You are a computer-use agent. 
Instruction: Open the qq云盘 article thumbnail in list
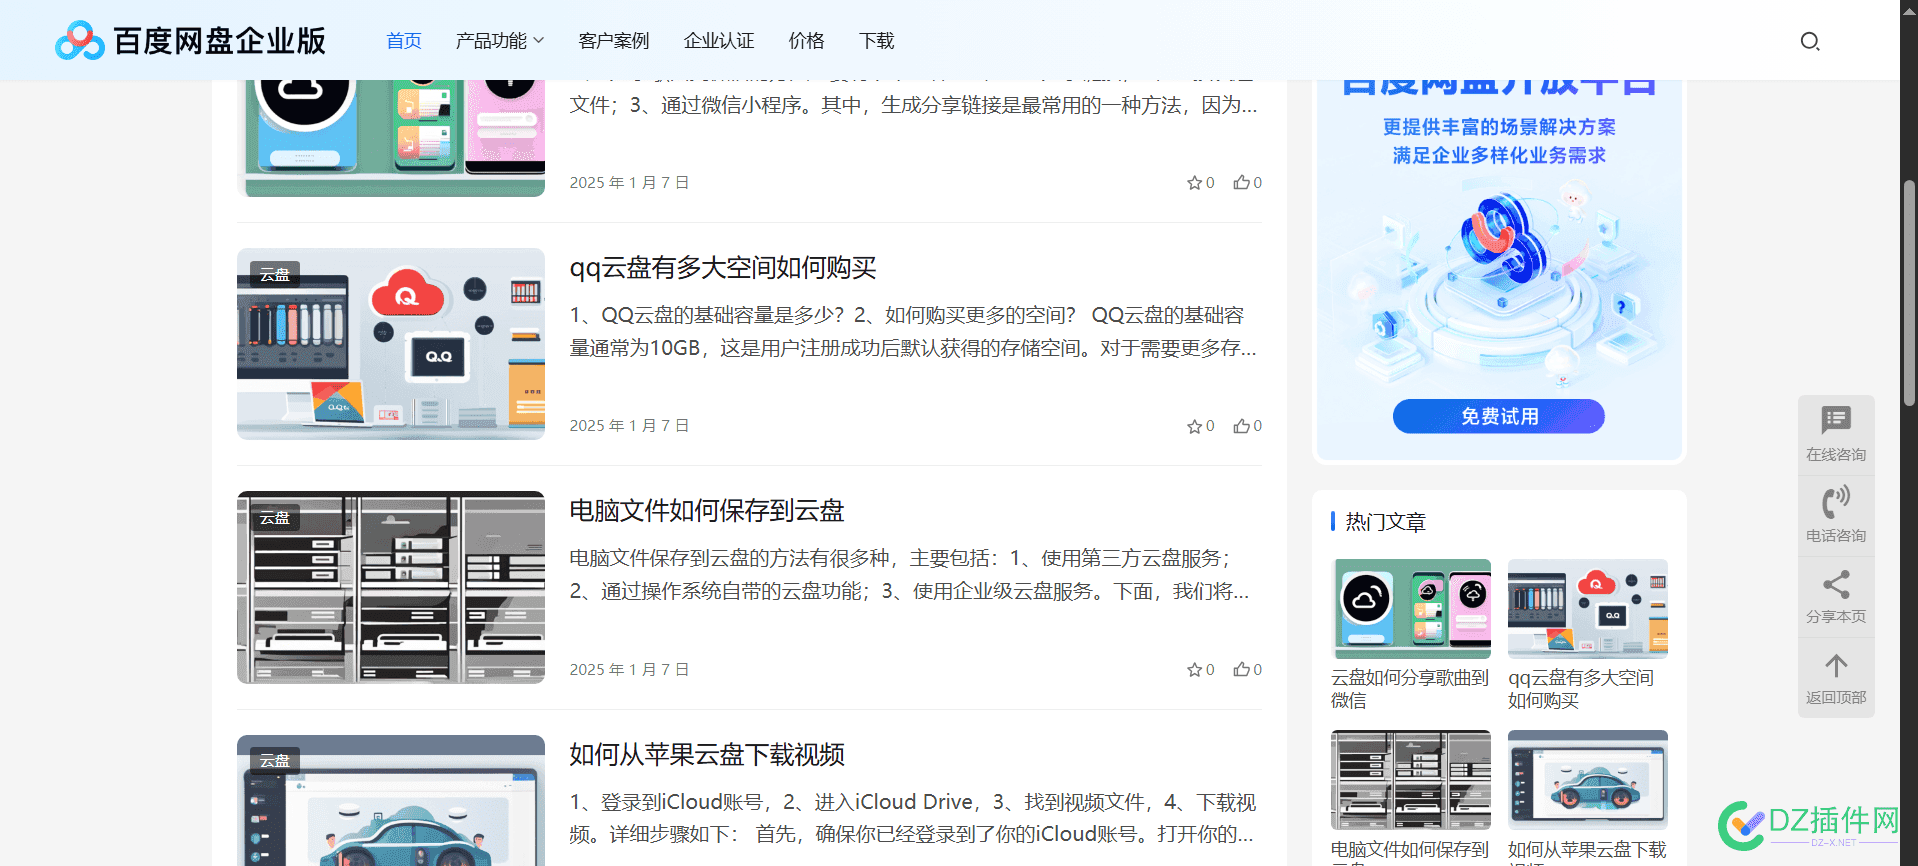[x=391, y=344]
